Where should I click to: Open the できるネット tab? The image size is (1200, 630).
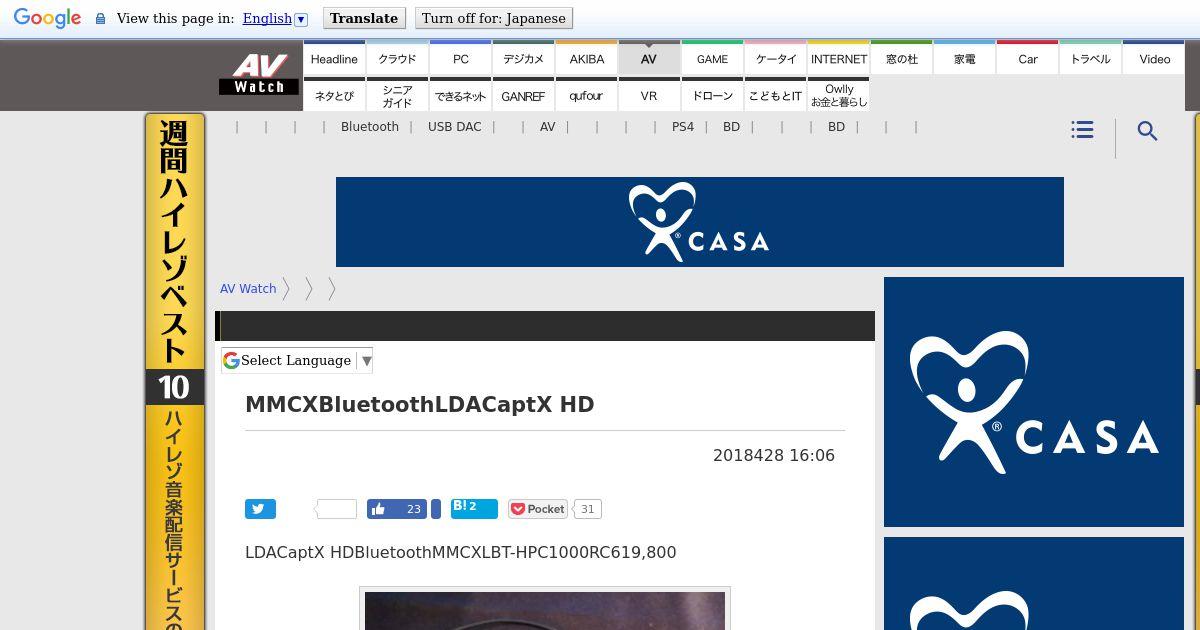click(461, 95)
